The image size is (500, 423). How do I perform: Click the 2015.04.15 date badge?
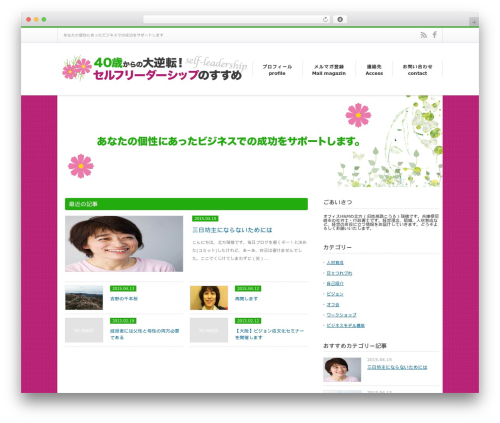click(x=205, y=219)
